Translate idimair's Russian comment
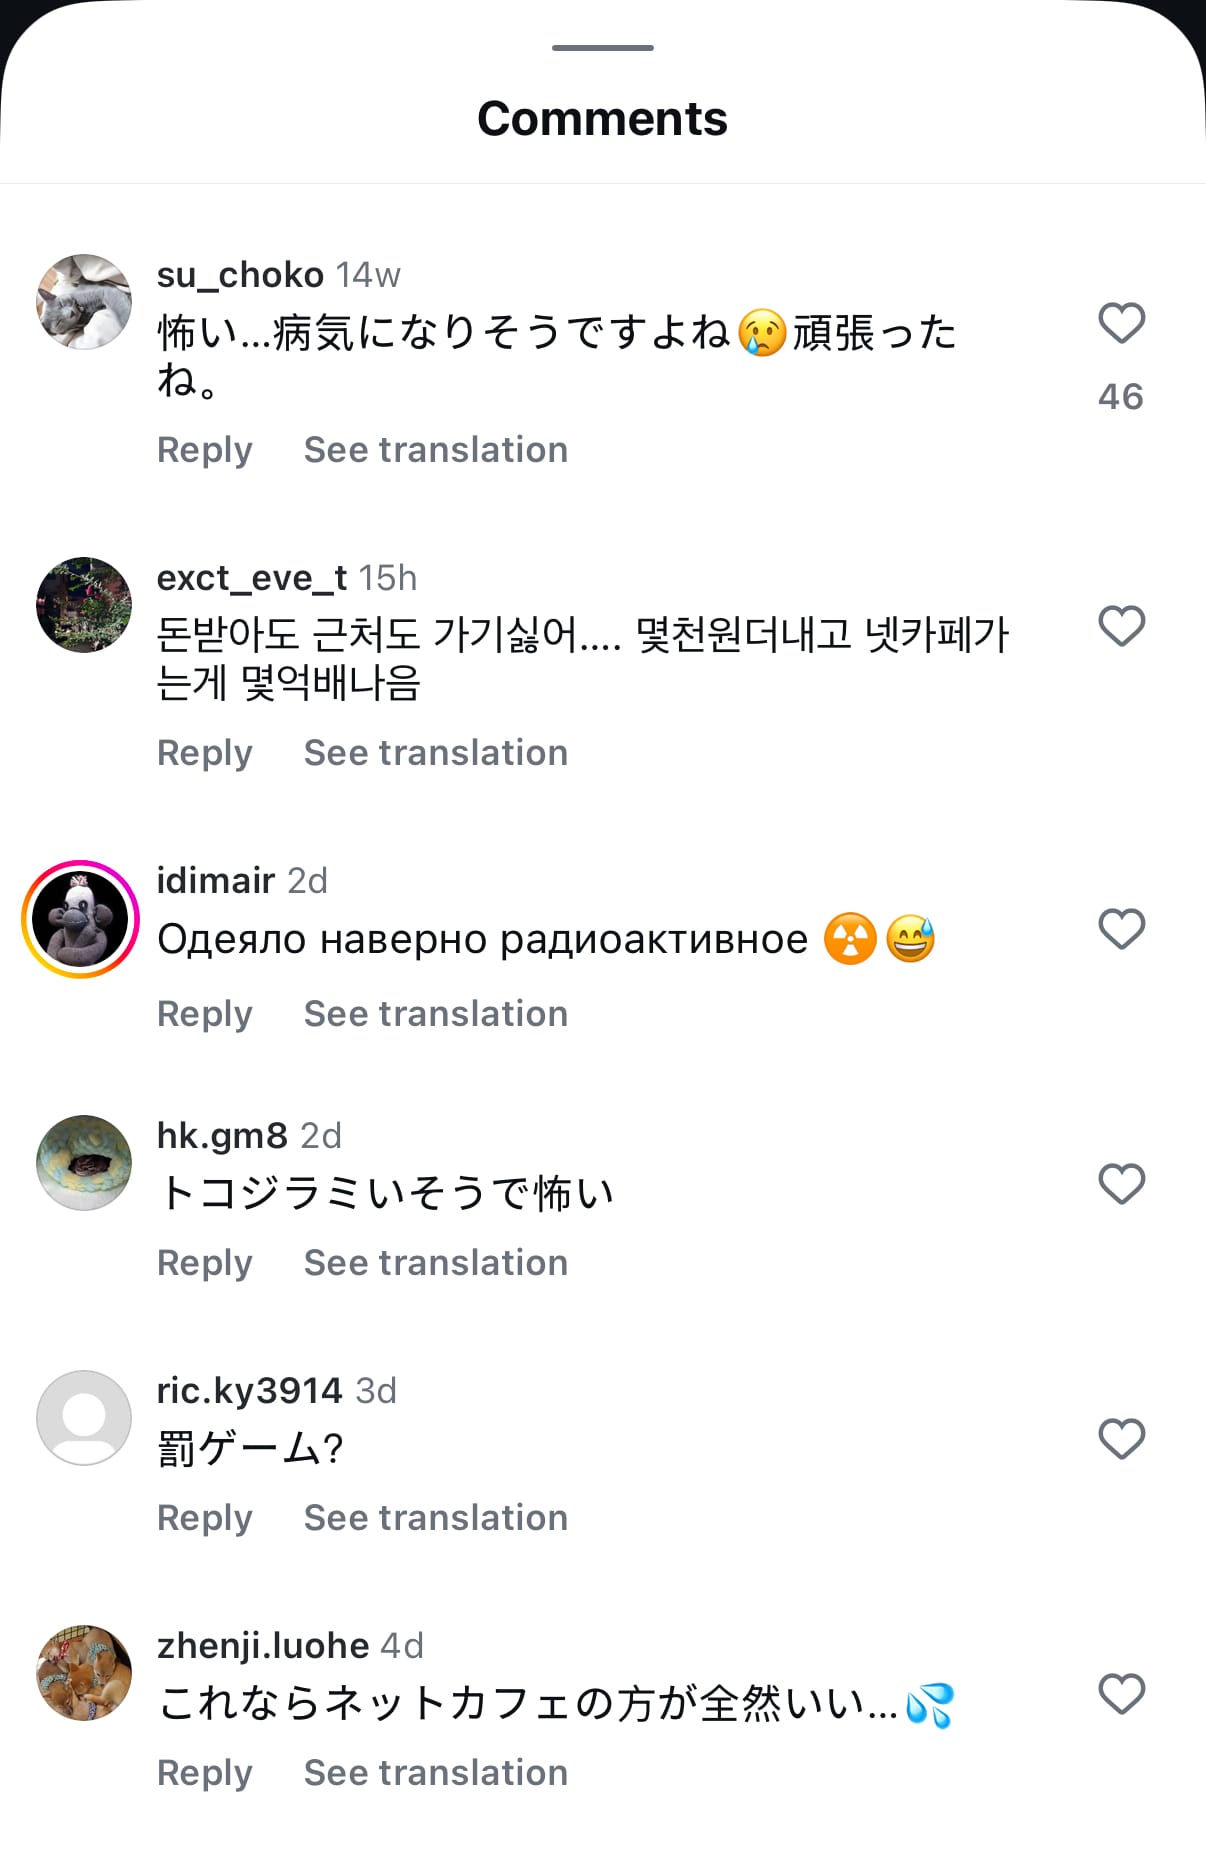Image resolution: width=1206 pixels, height=1855 pixels. 436,1014
